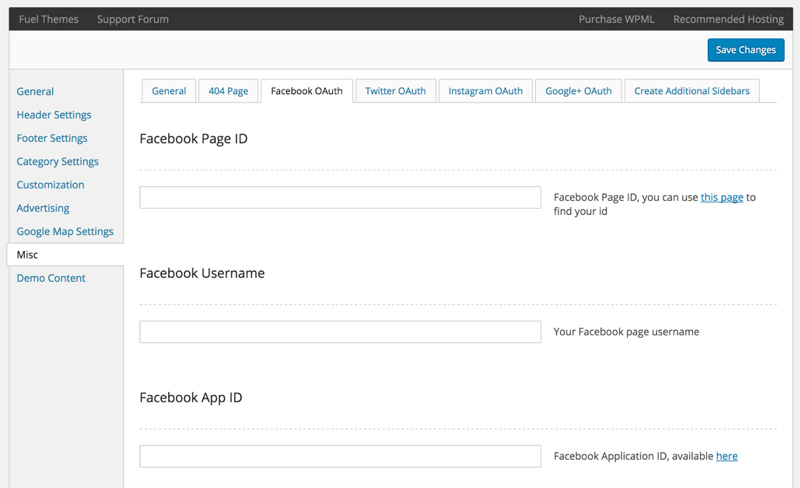The image size is (800, 488).
Task: Open Customization in the sidebar
Action: (x=50, y=185)
